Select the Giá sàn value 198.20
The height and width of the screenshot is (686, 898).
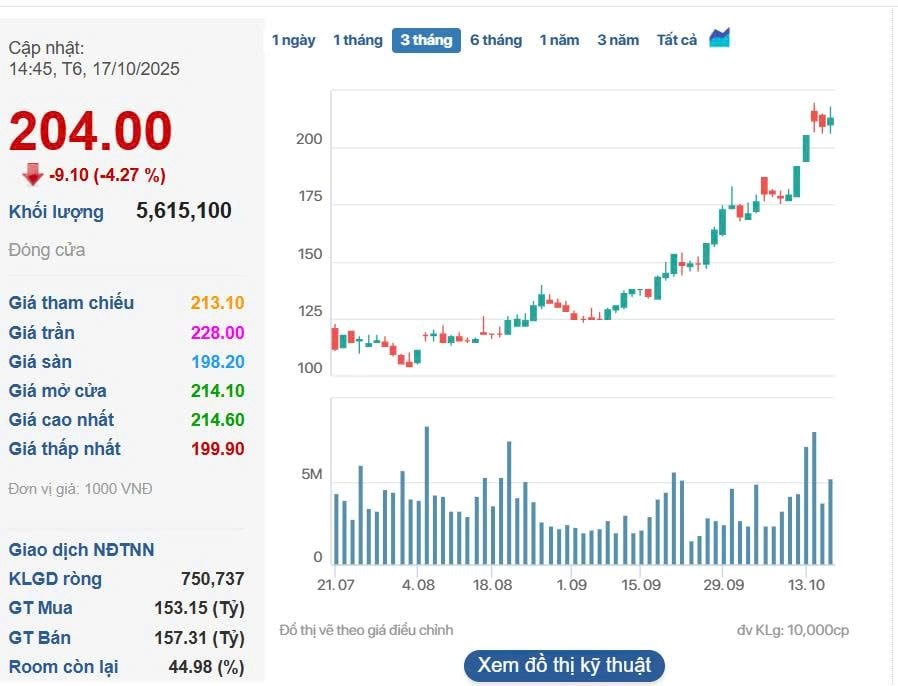click(x=217, y=362)
